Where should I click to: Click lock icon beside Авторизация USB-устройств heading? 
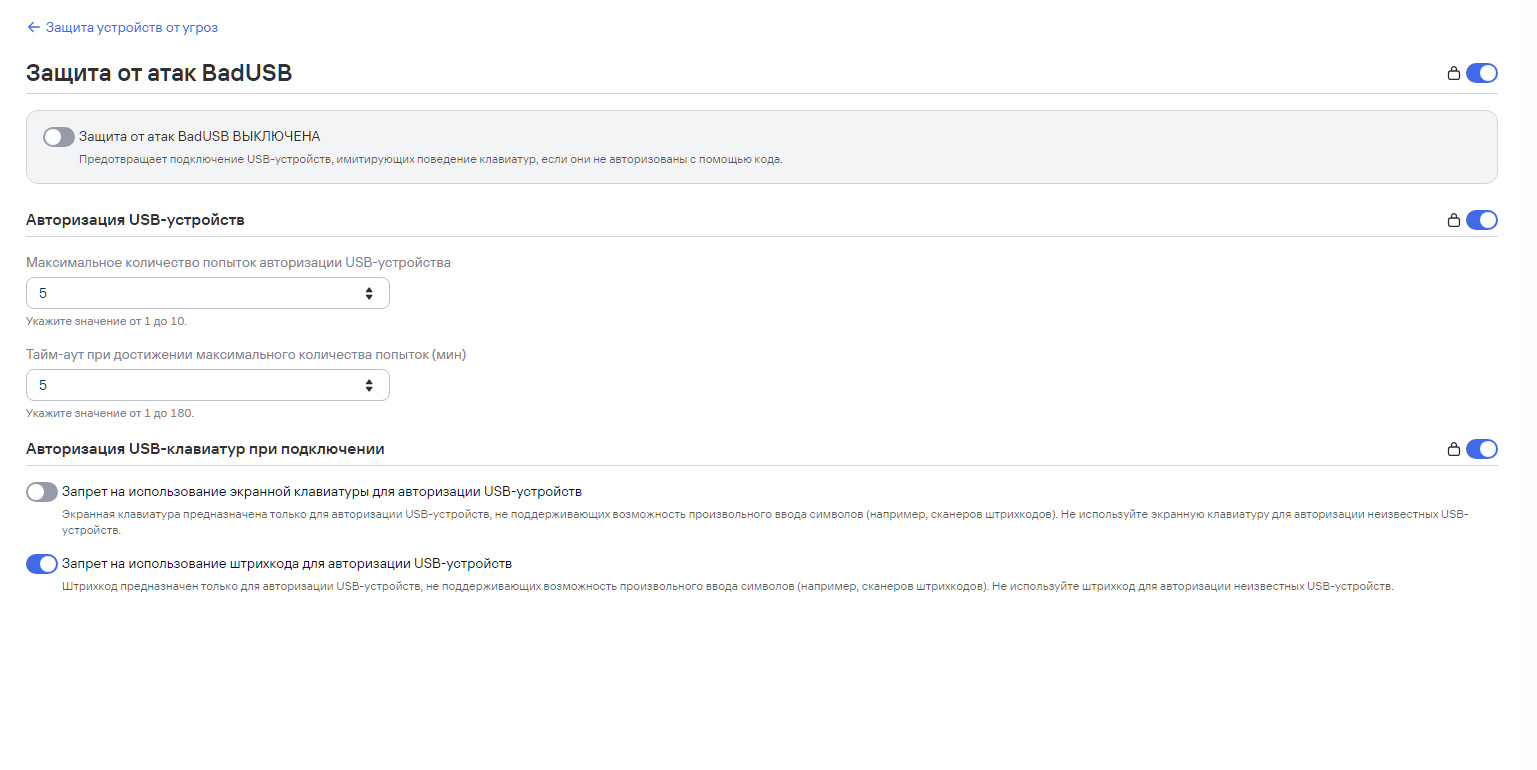pyautogui.click(x=1454, y=220)
